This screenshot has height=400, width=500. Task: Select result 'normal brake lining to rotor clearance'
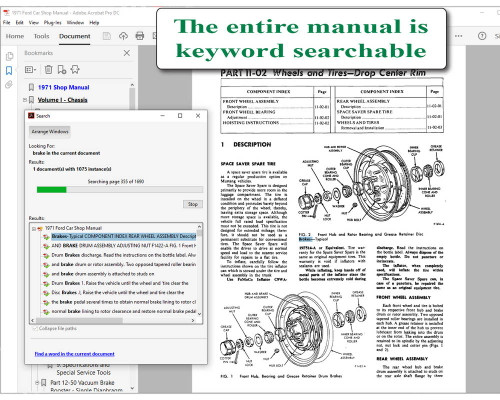click(124, 311)
